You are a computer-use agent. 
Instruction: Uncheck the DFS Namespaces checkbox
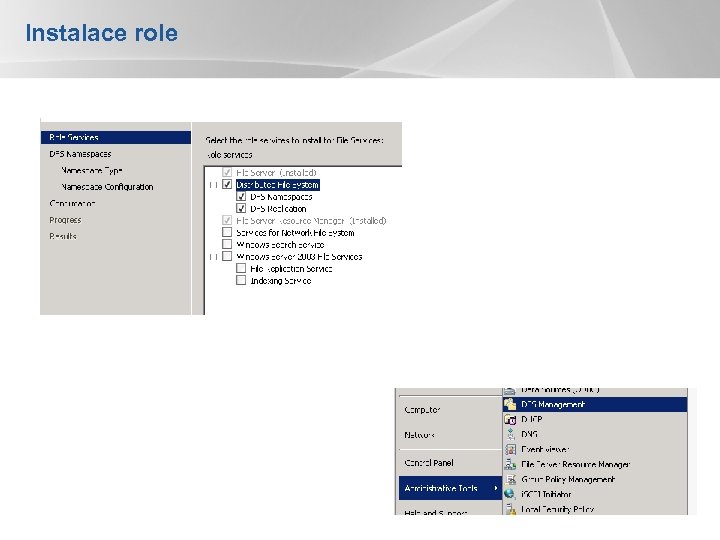(x=241, y=197)
